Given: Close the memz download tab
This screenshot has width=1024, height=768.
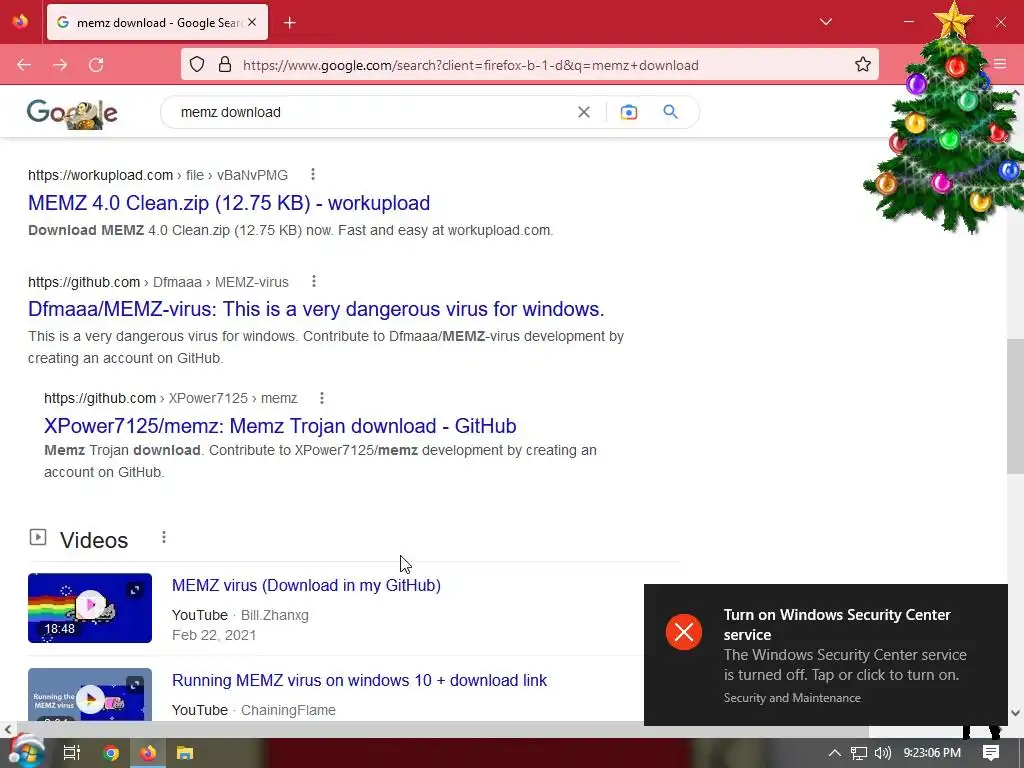Looking at the screenshot, I should click(252, 22).
